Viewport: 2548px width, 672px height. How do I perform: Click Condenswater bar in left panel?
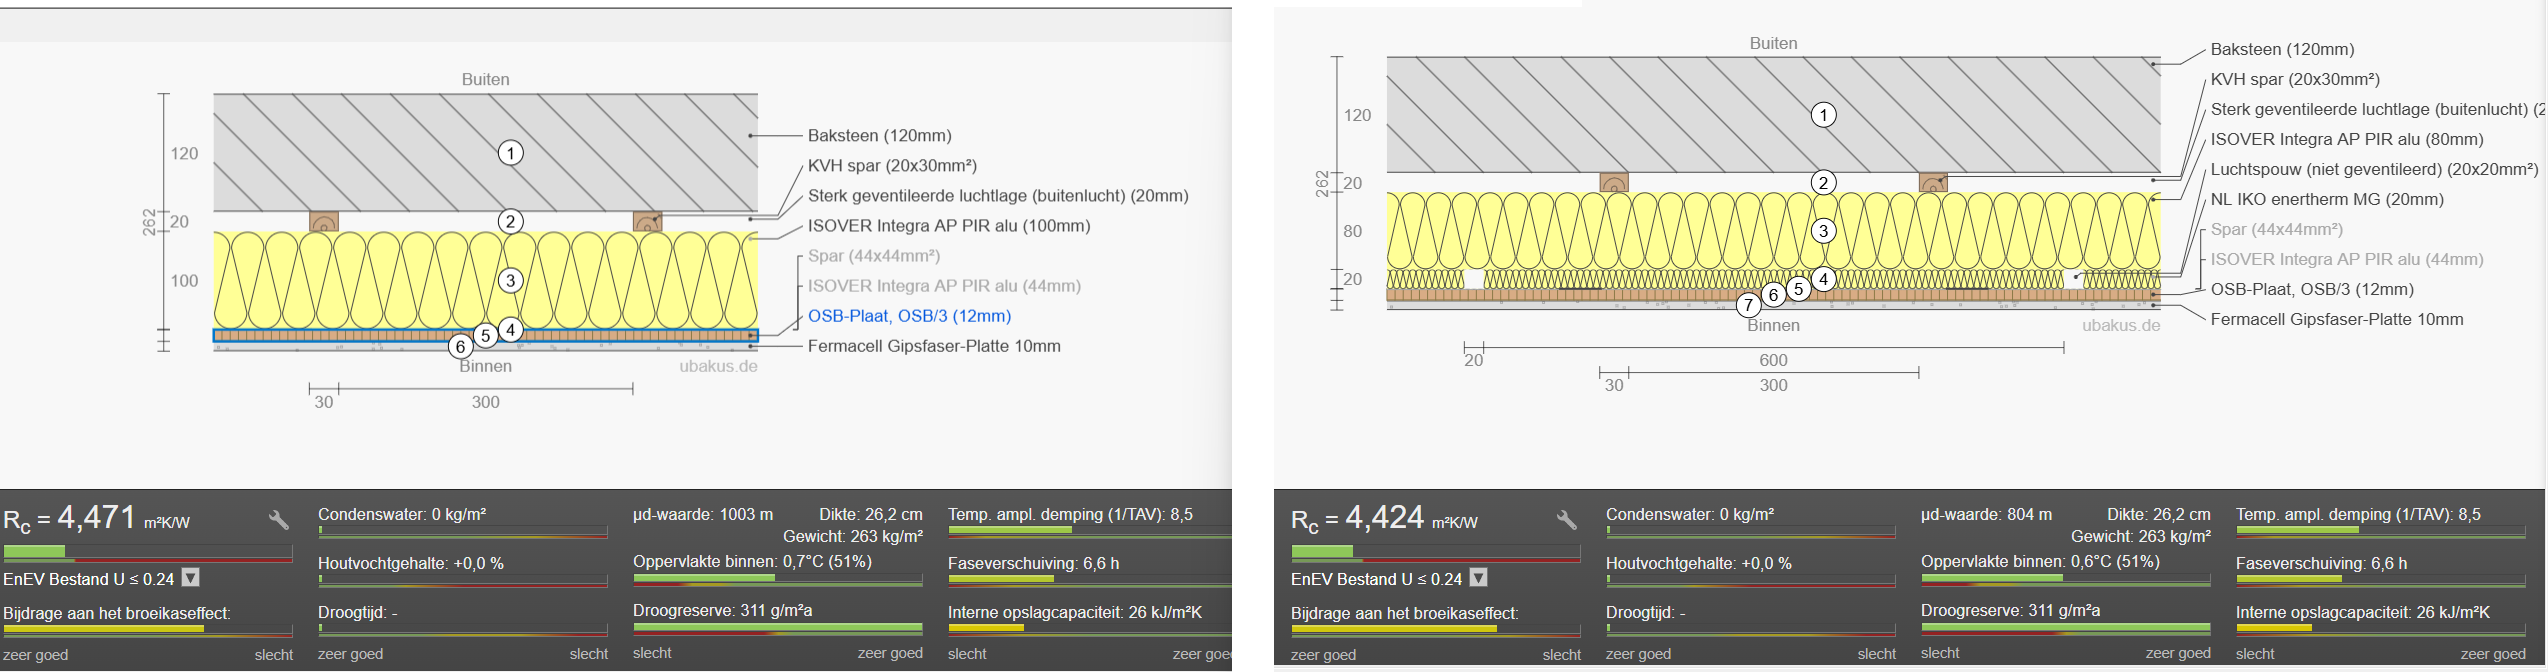point(463,531)
